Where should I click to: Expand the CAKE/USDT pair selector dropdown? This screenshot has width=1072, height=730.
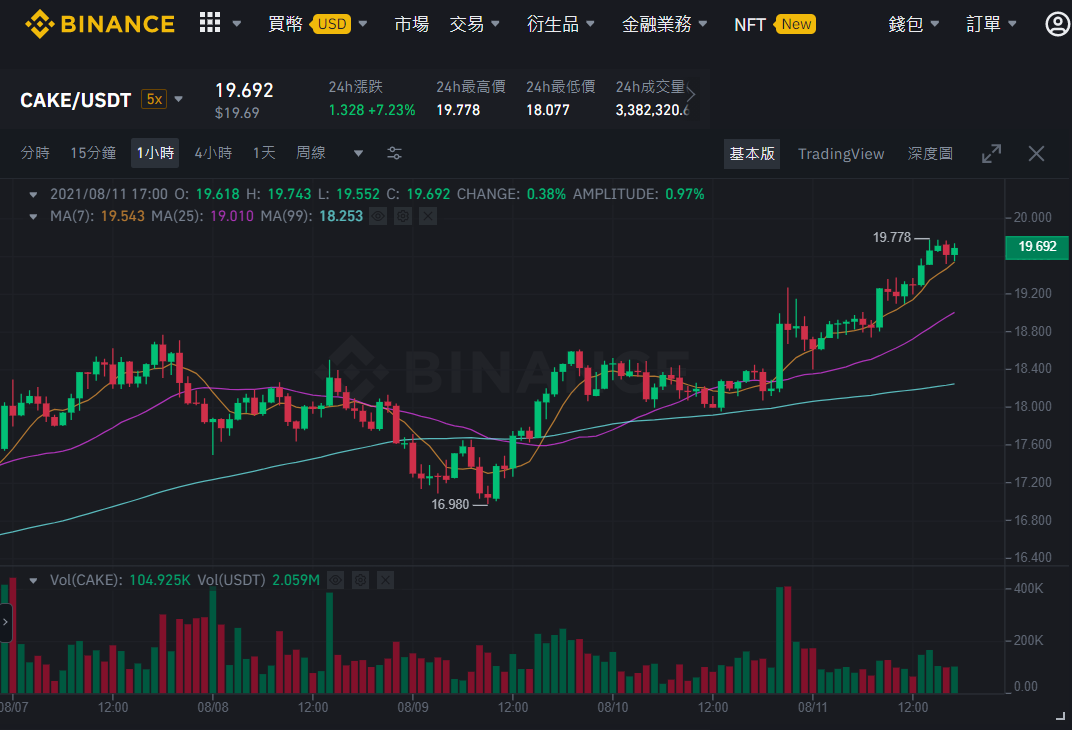[x=178, y=99]
